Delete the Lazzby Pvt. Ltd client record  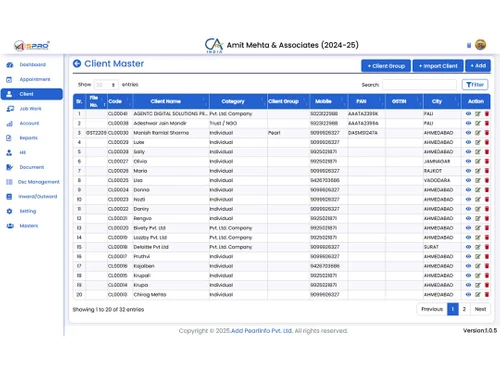(x=487, y=237)
